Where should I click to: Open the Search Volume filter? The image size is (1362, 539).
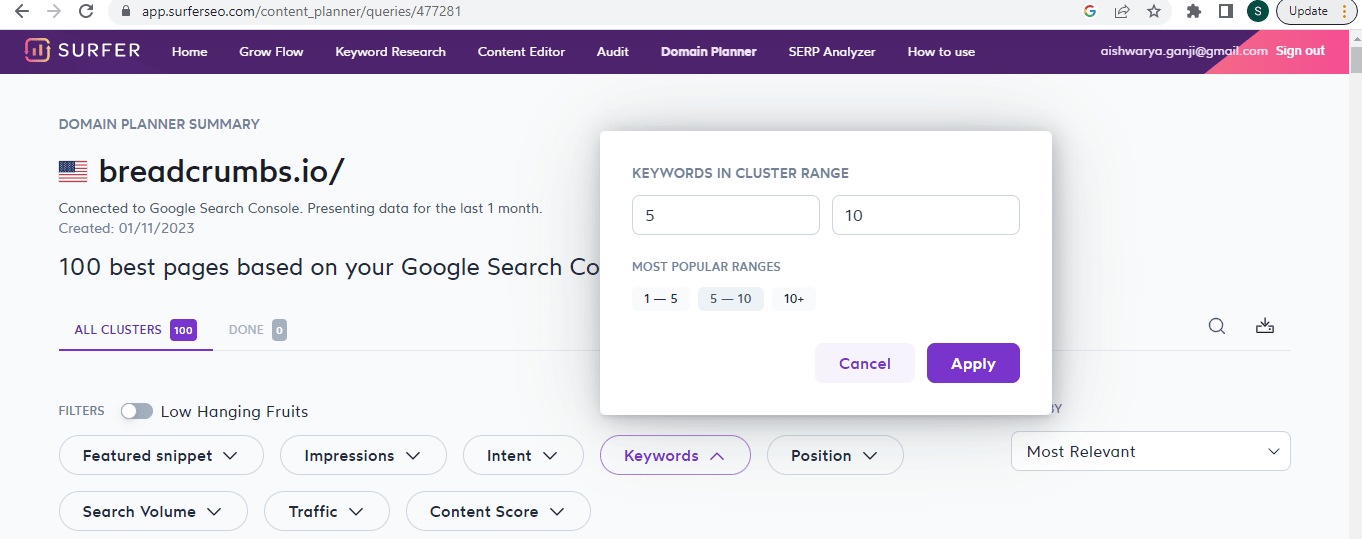[153, 511]
